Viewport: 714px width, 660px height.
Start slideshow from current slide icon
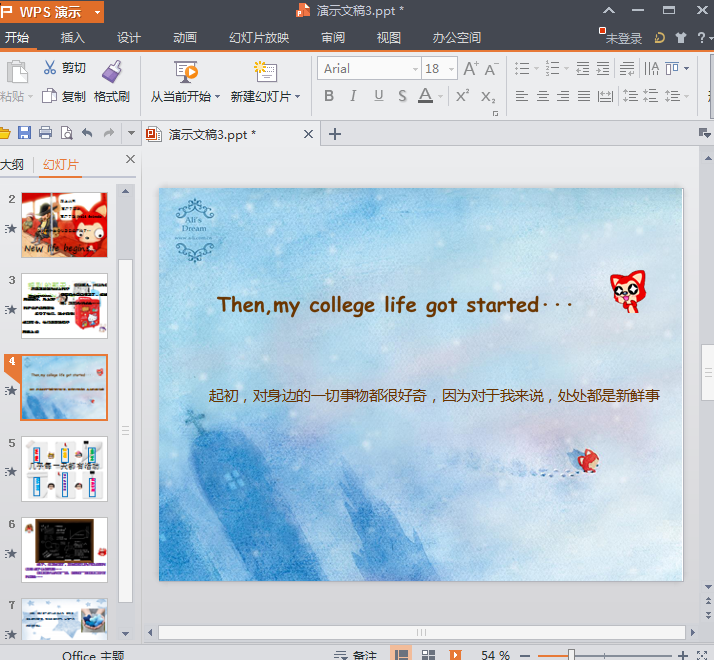point(186,72)
